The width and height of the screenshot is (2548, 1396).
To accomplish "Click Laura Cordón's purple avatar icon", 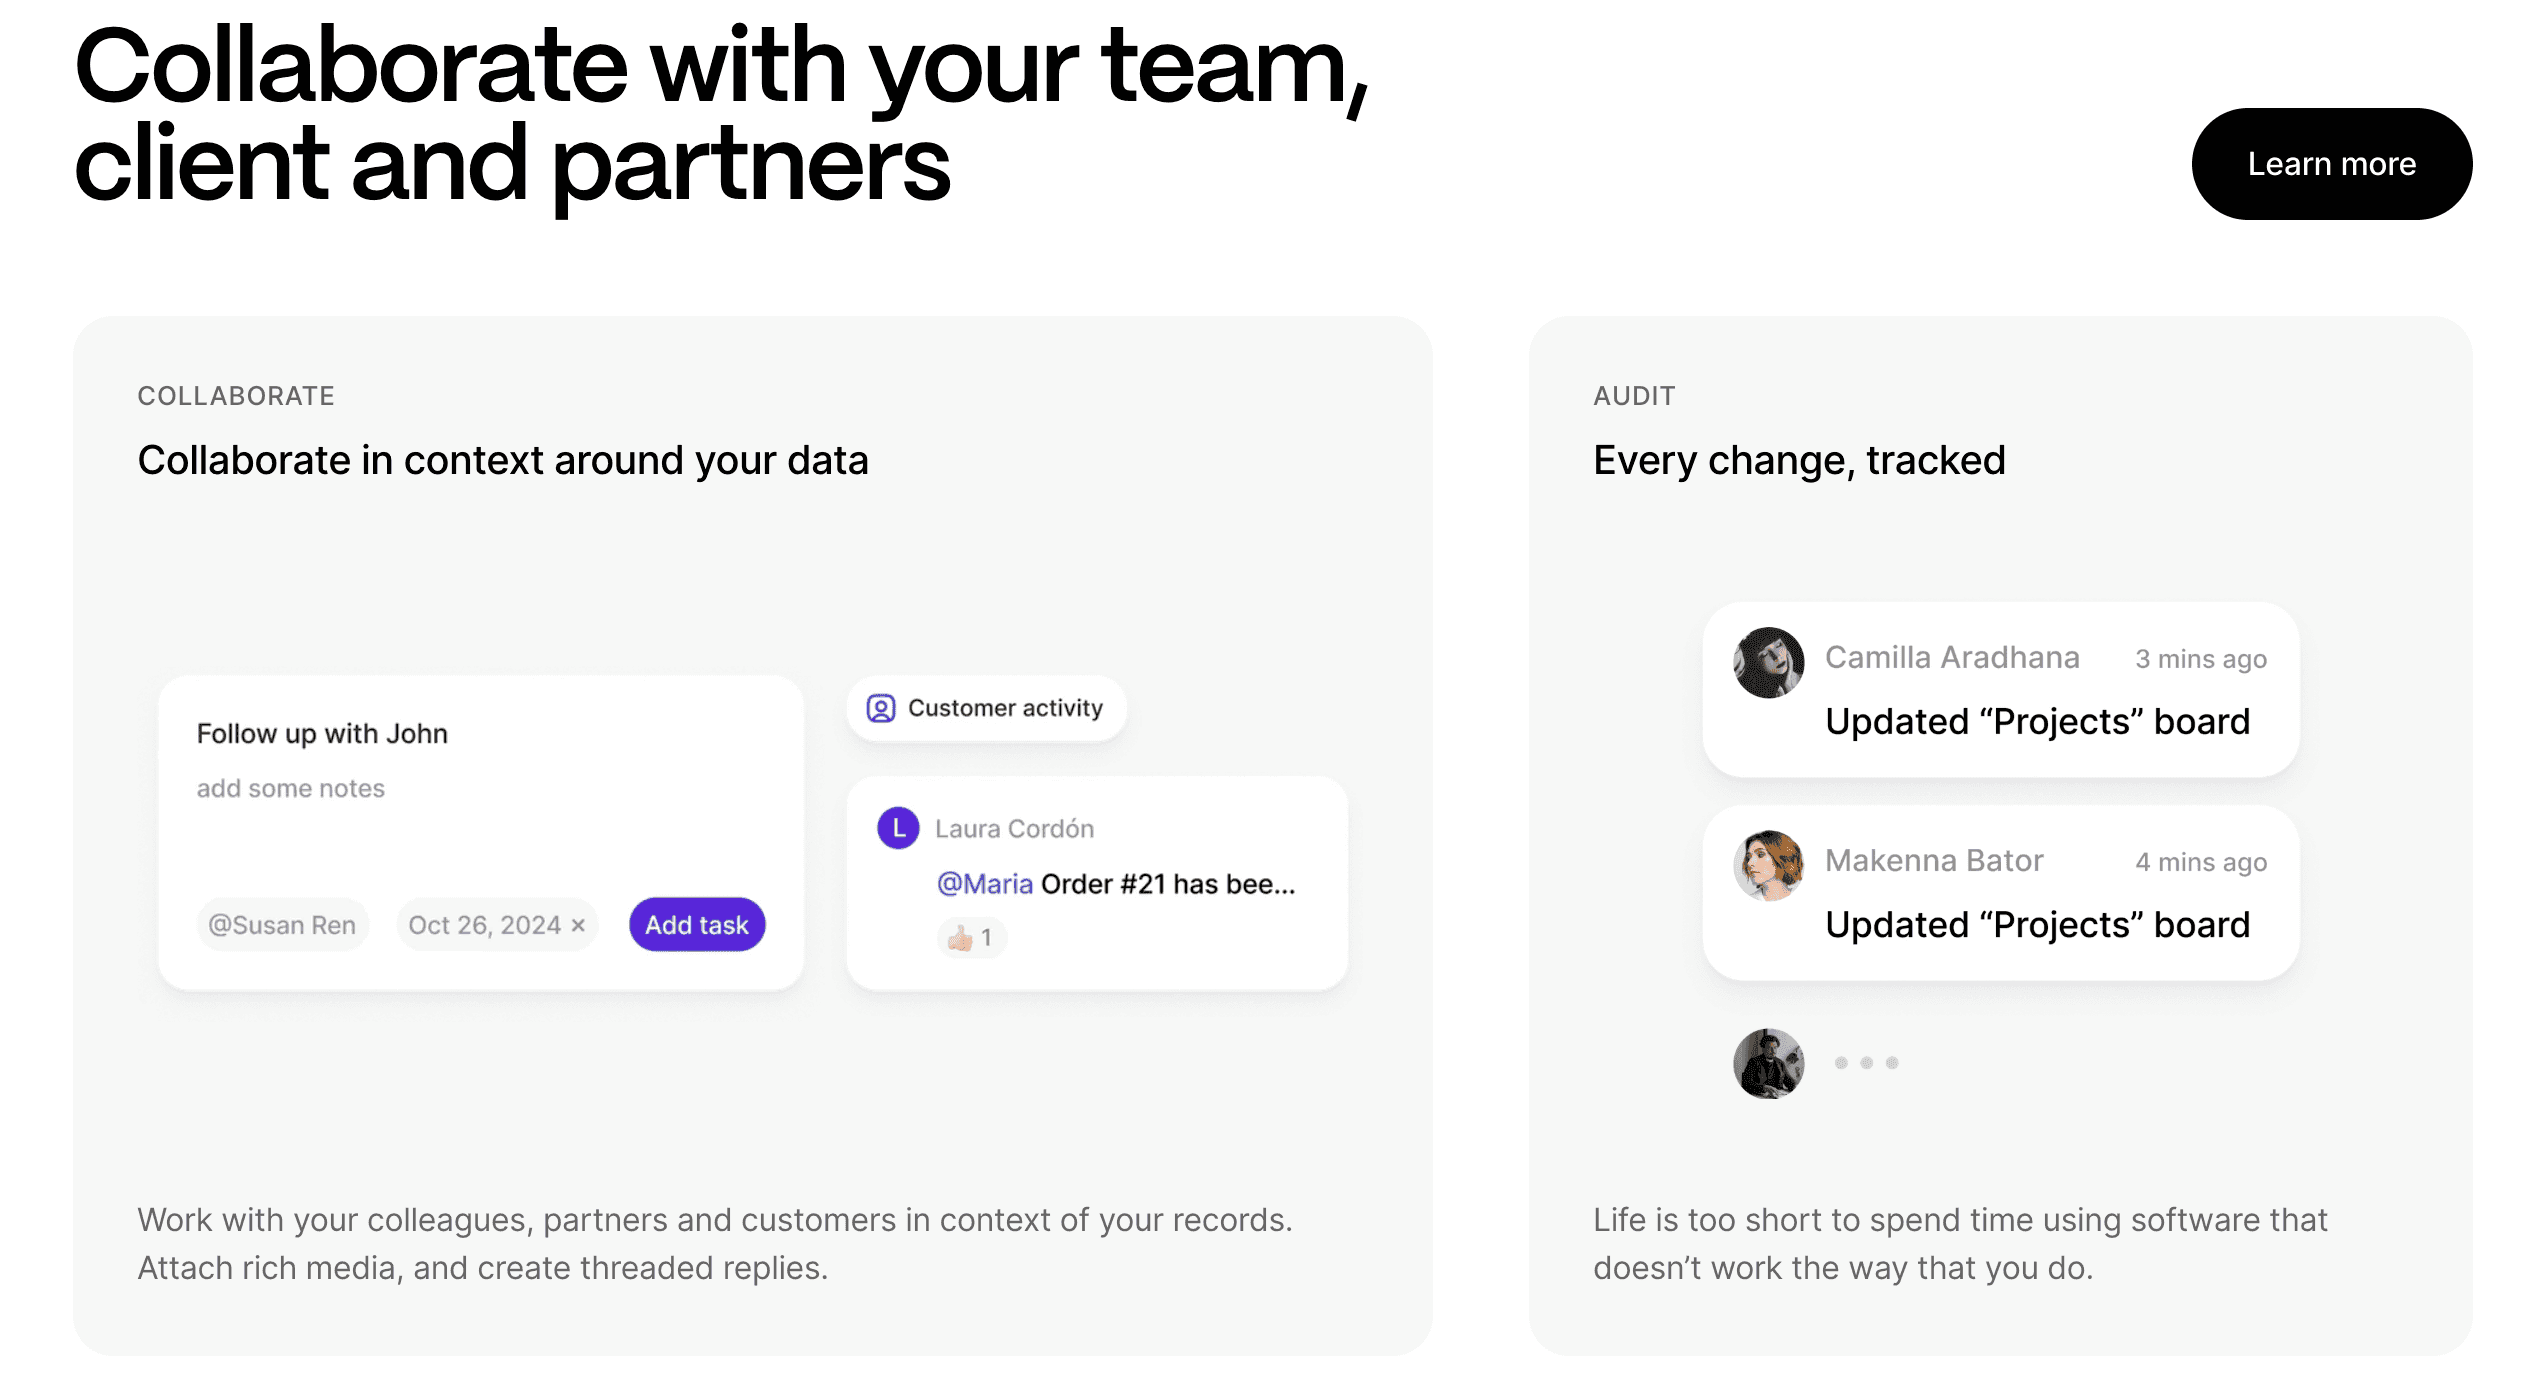I will pos(897,828).
